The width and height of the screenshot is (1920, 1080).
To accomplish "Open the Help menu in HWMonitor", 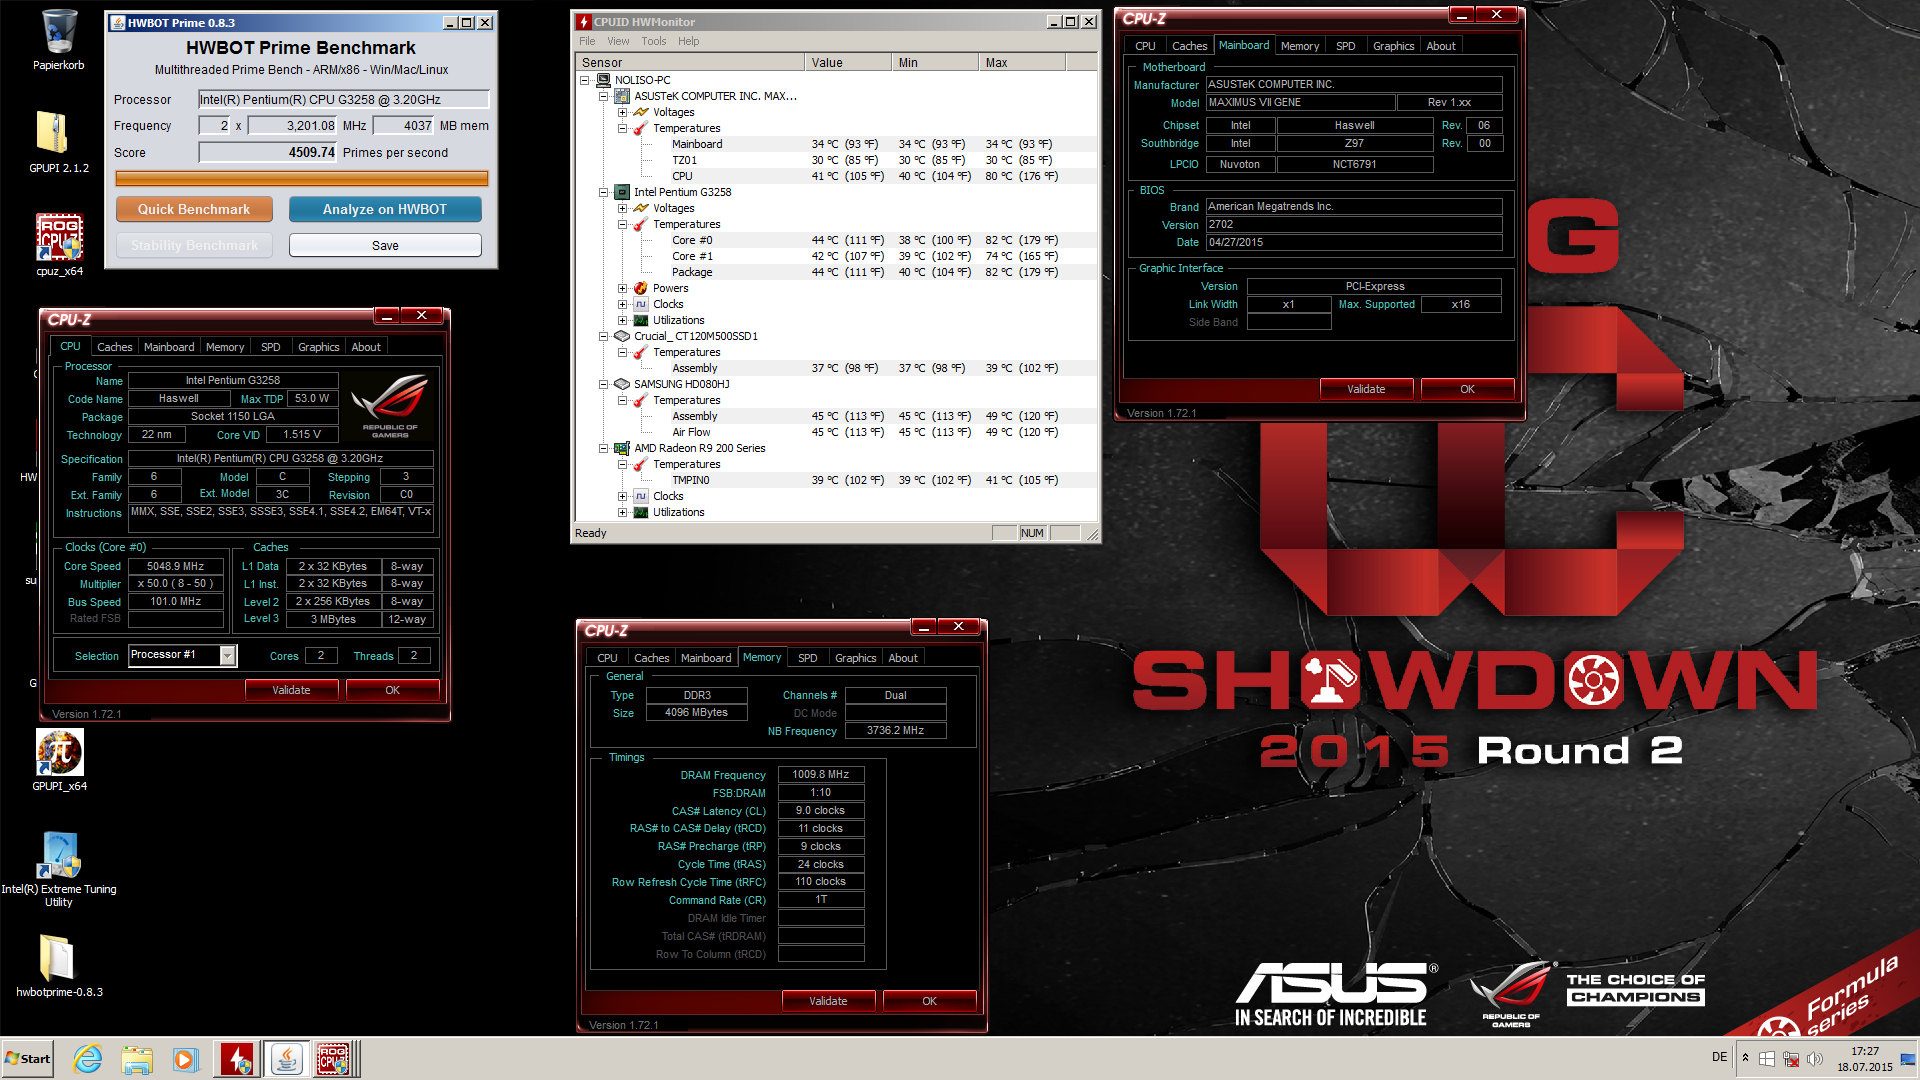I will coord(689,41).
